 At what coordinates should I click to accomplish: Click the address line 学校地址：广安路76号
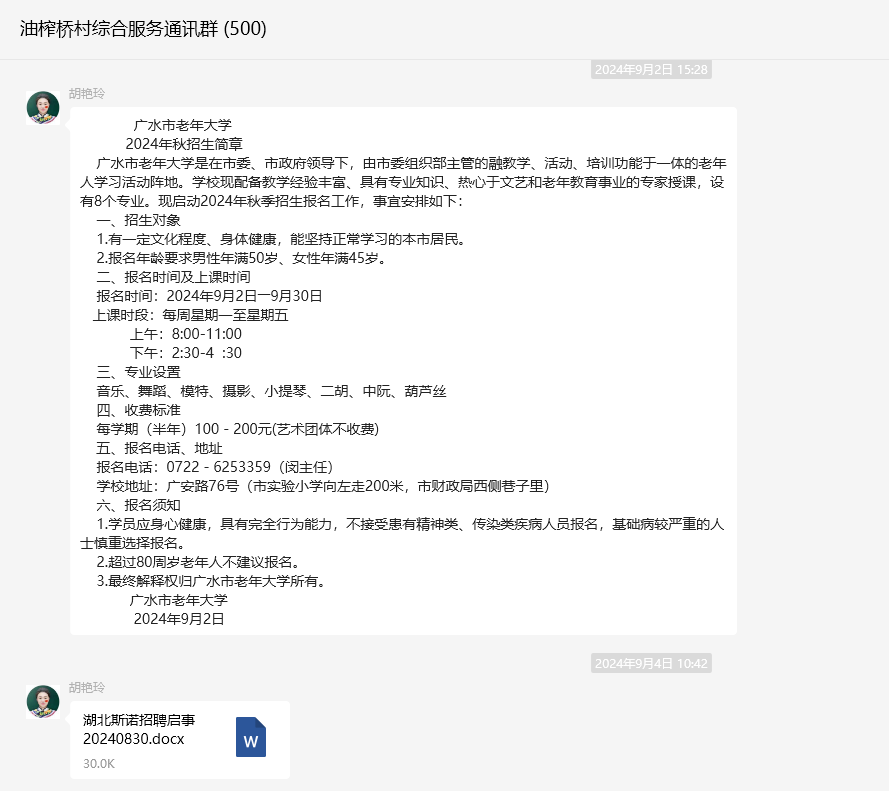pos(323,486)
